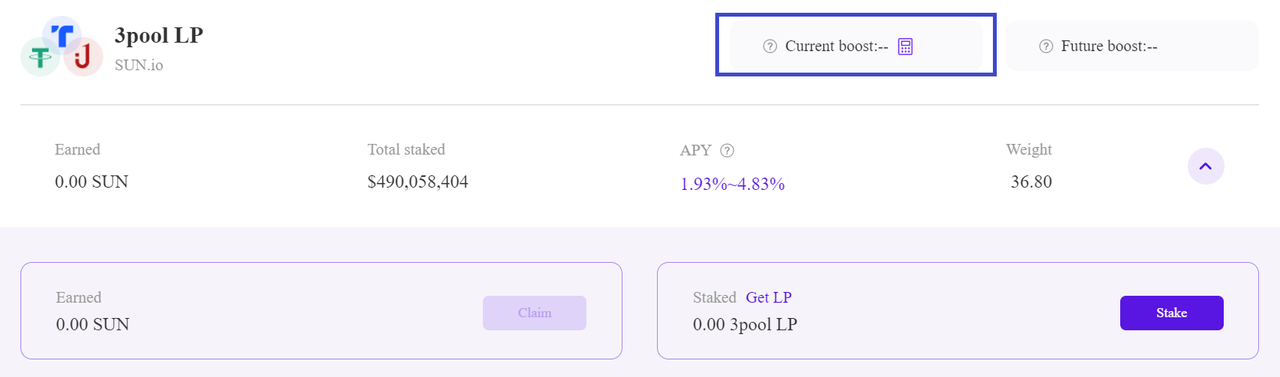Click the Claim button

(x=534, y=313)
